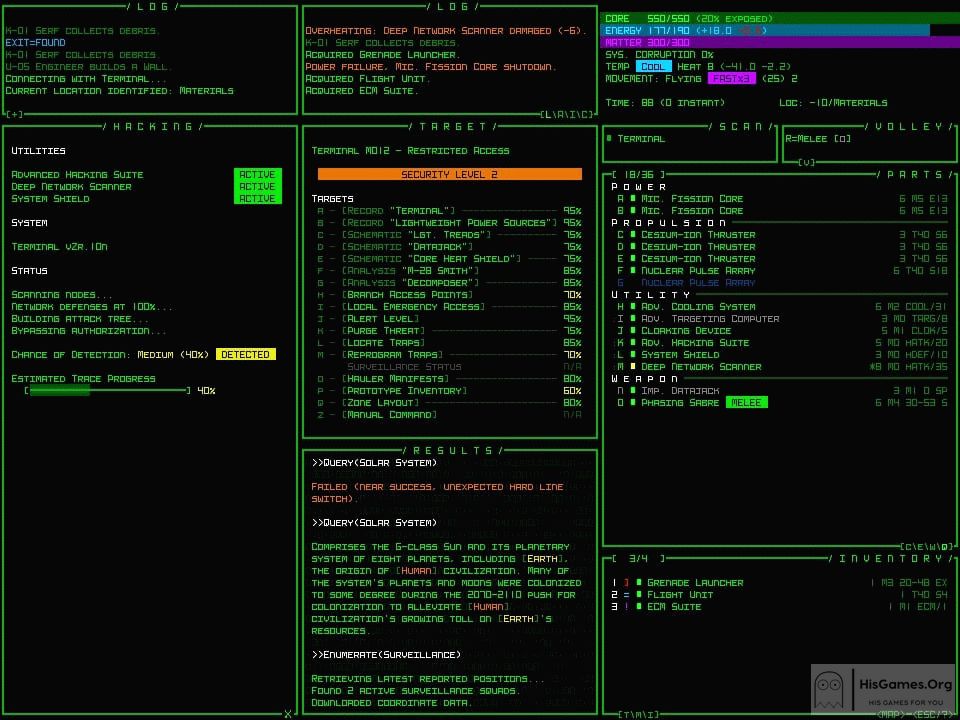Viewport: 960px width, 720px height.
Task: Click ">>Enumerate(Surveillance)" results line
Action: pyautogui.click(x=386, y=655)
